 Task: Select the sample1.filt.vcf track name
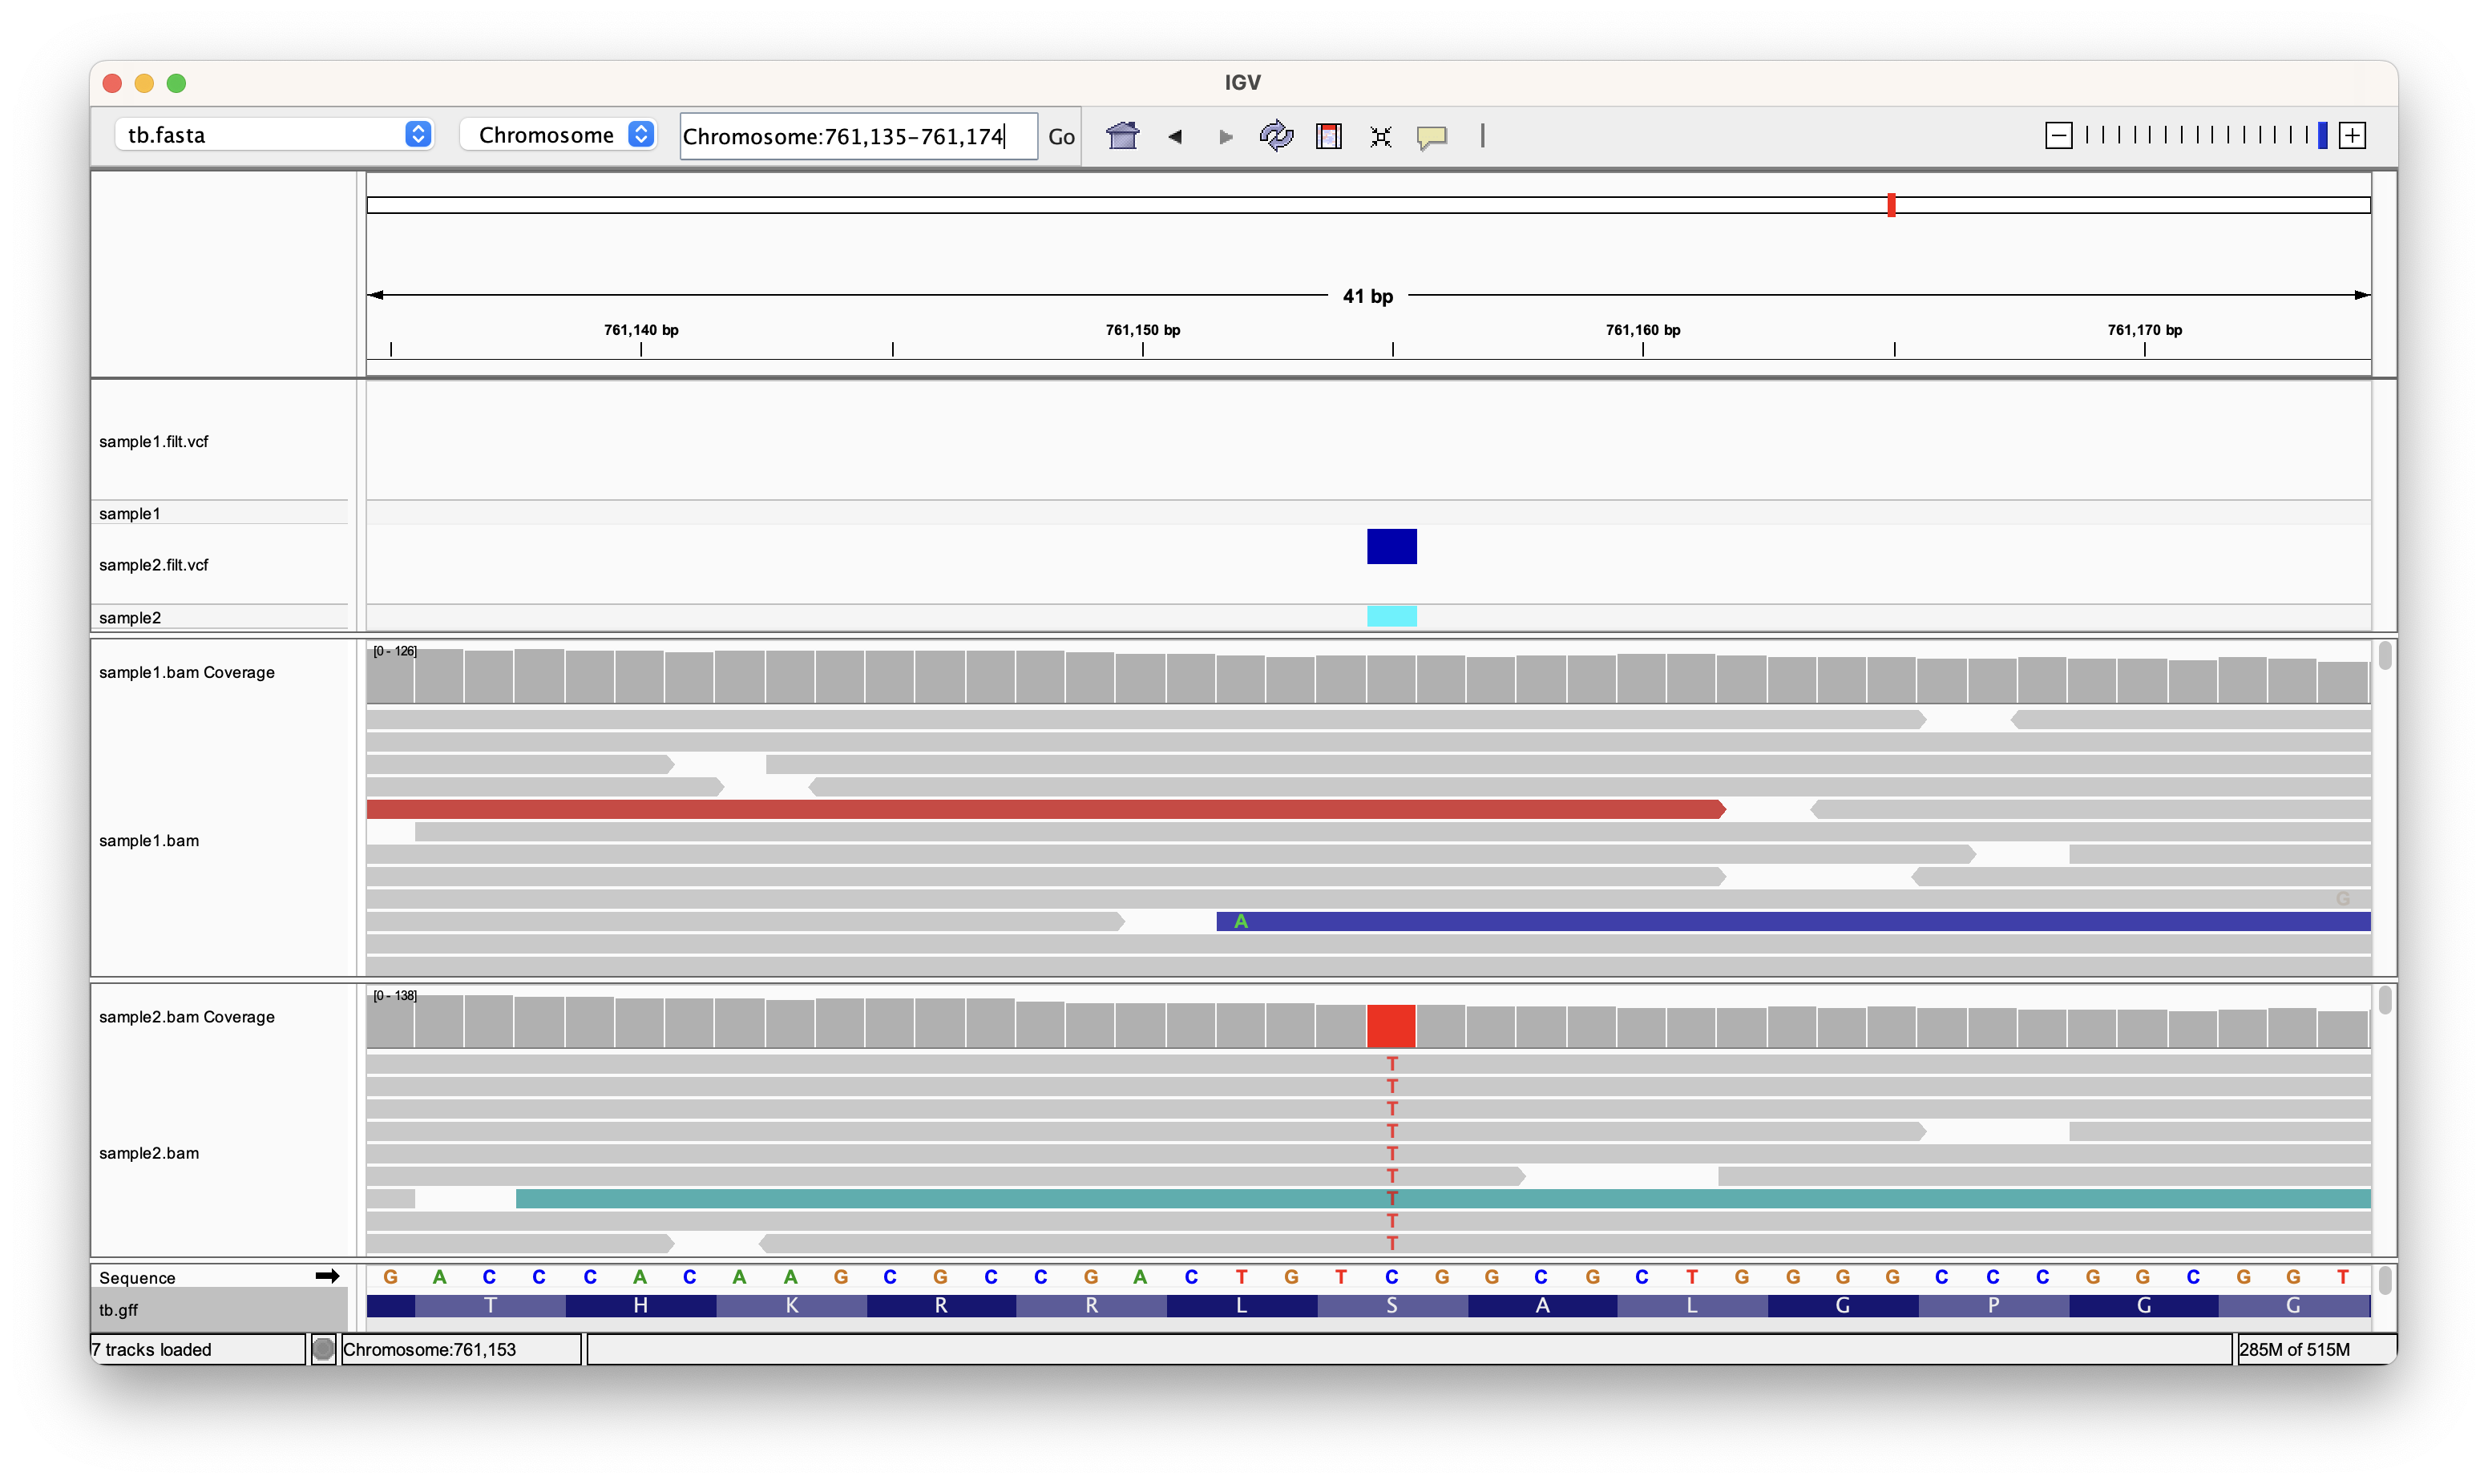153,441
